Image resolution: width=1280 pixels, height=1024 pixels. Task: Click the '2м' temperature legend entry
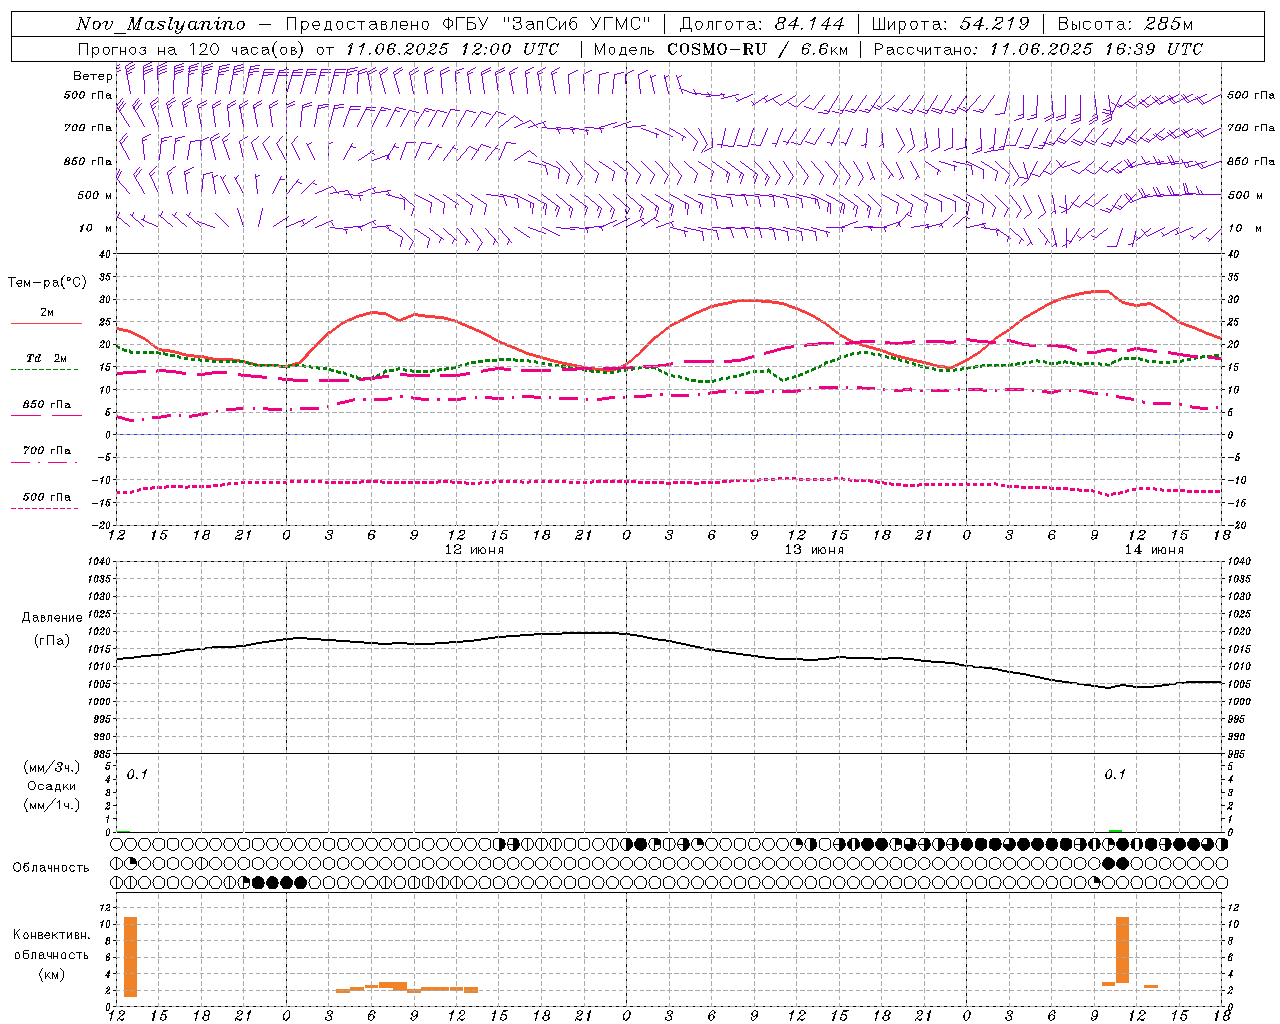[47, 313]
